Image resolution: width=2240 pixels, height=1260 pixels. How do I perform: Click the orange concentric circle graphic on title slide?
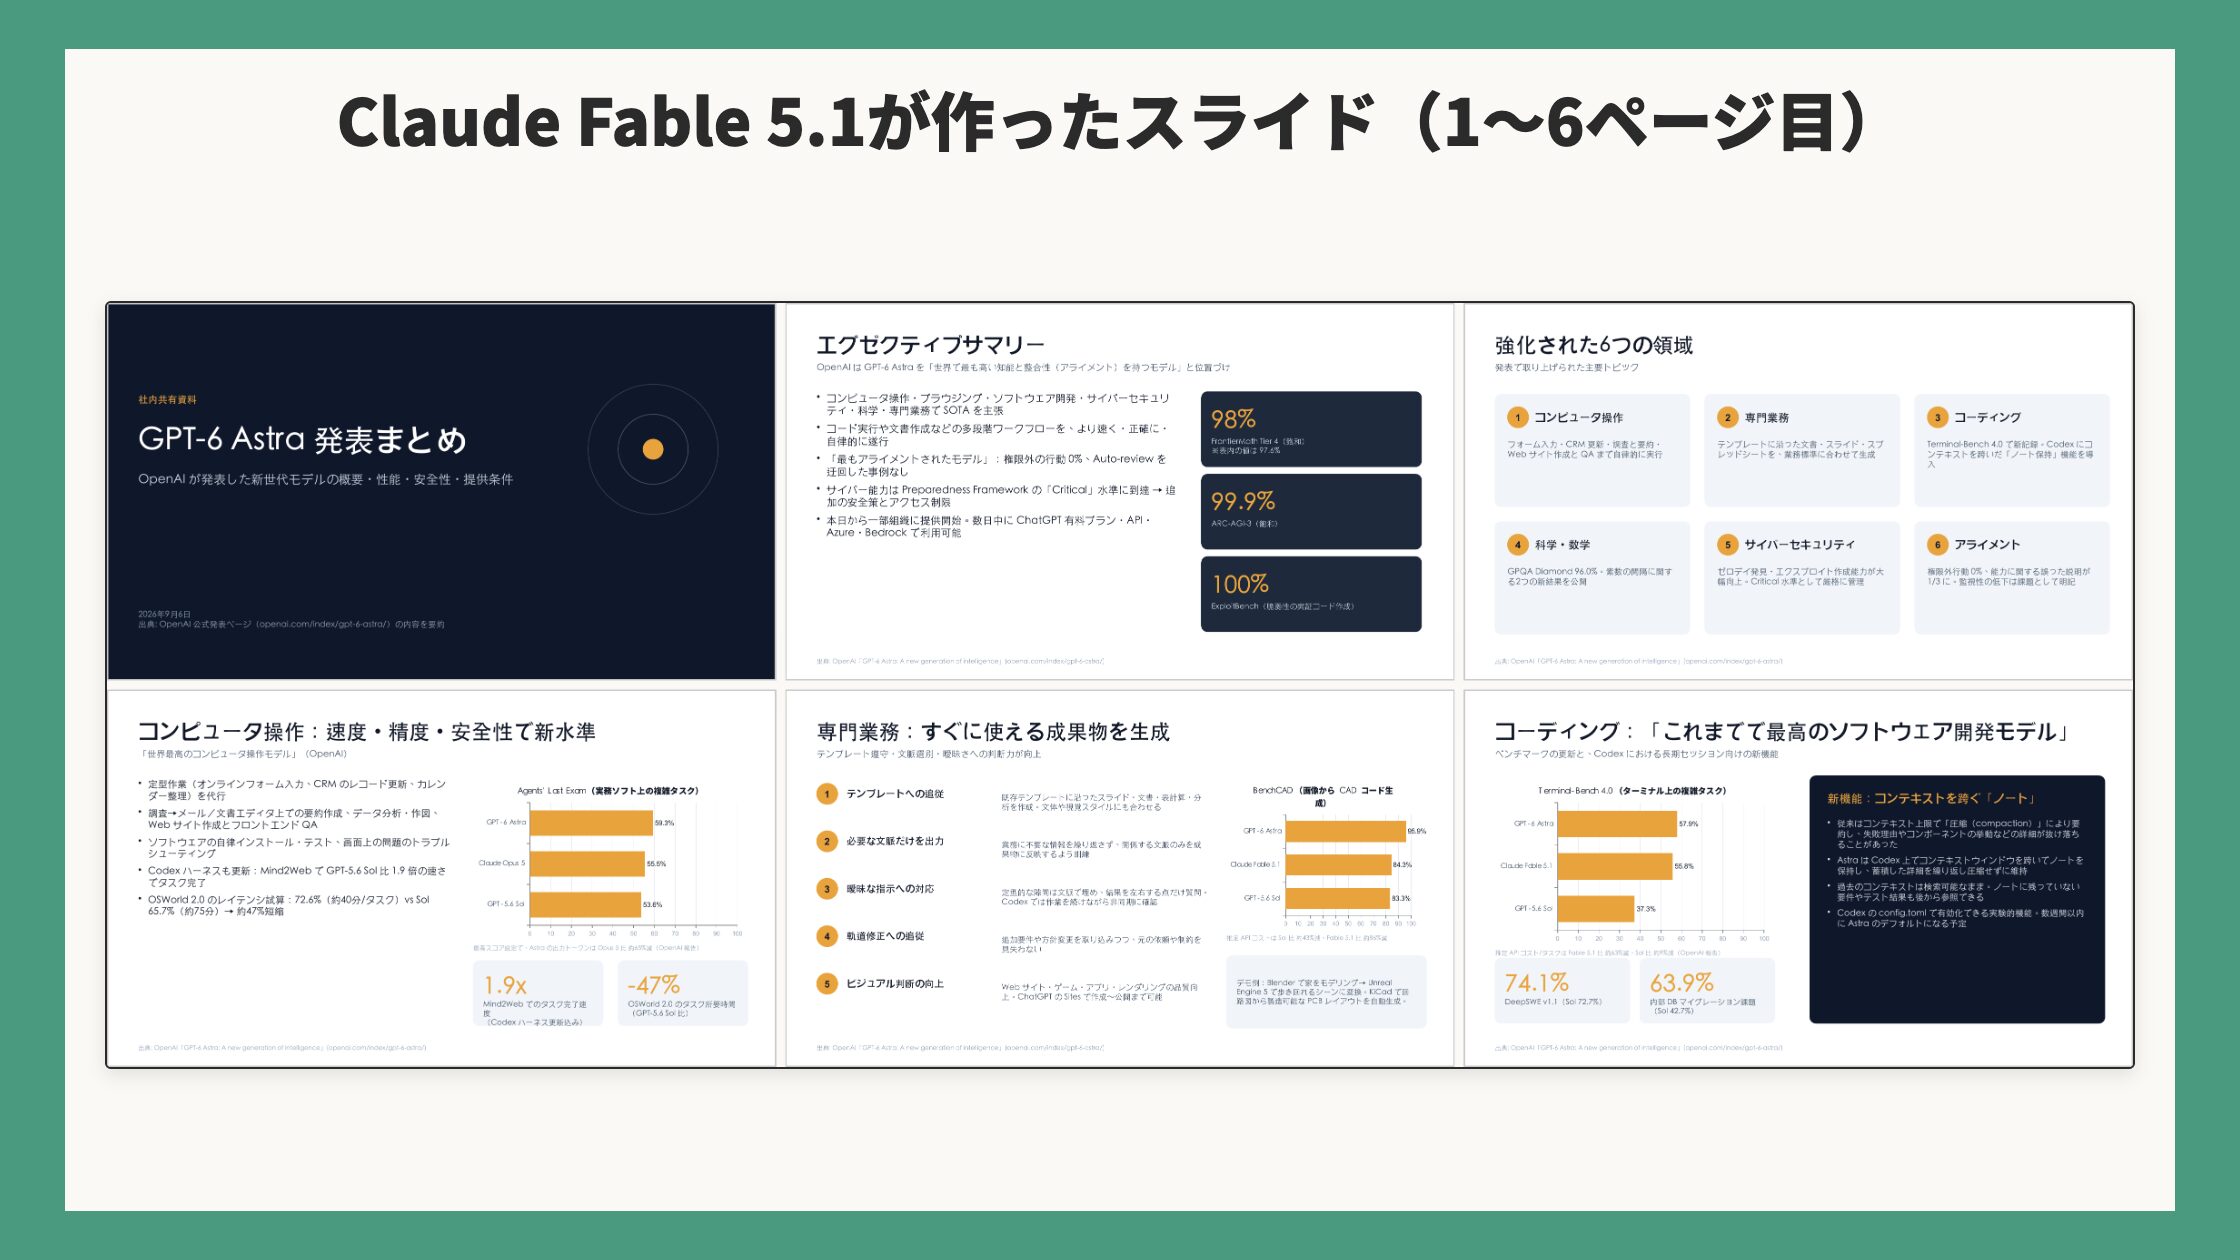pos(653,449)
